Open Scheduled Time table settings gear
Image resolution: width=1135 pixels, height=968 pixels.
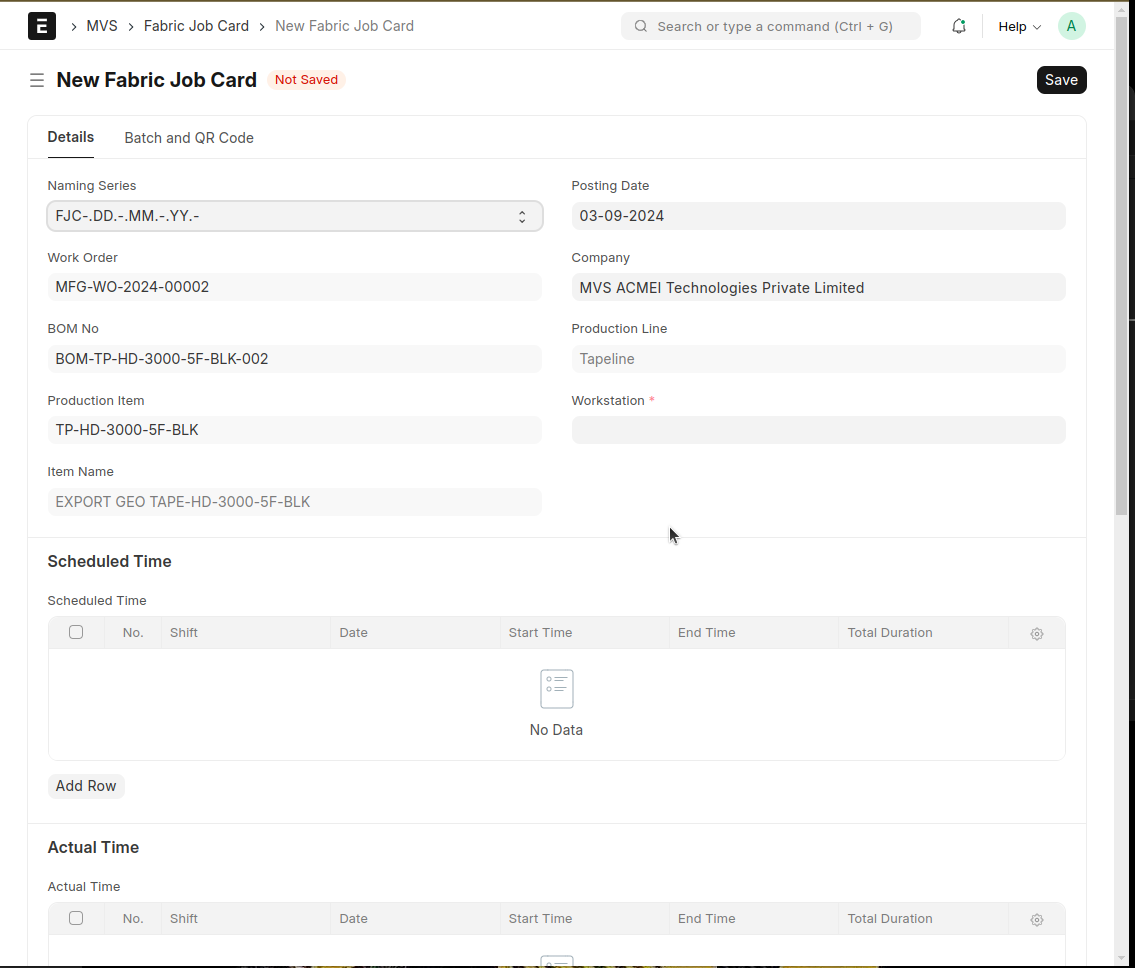[x=1036, y=633]
